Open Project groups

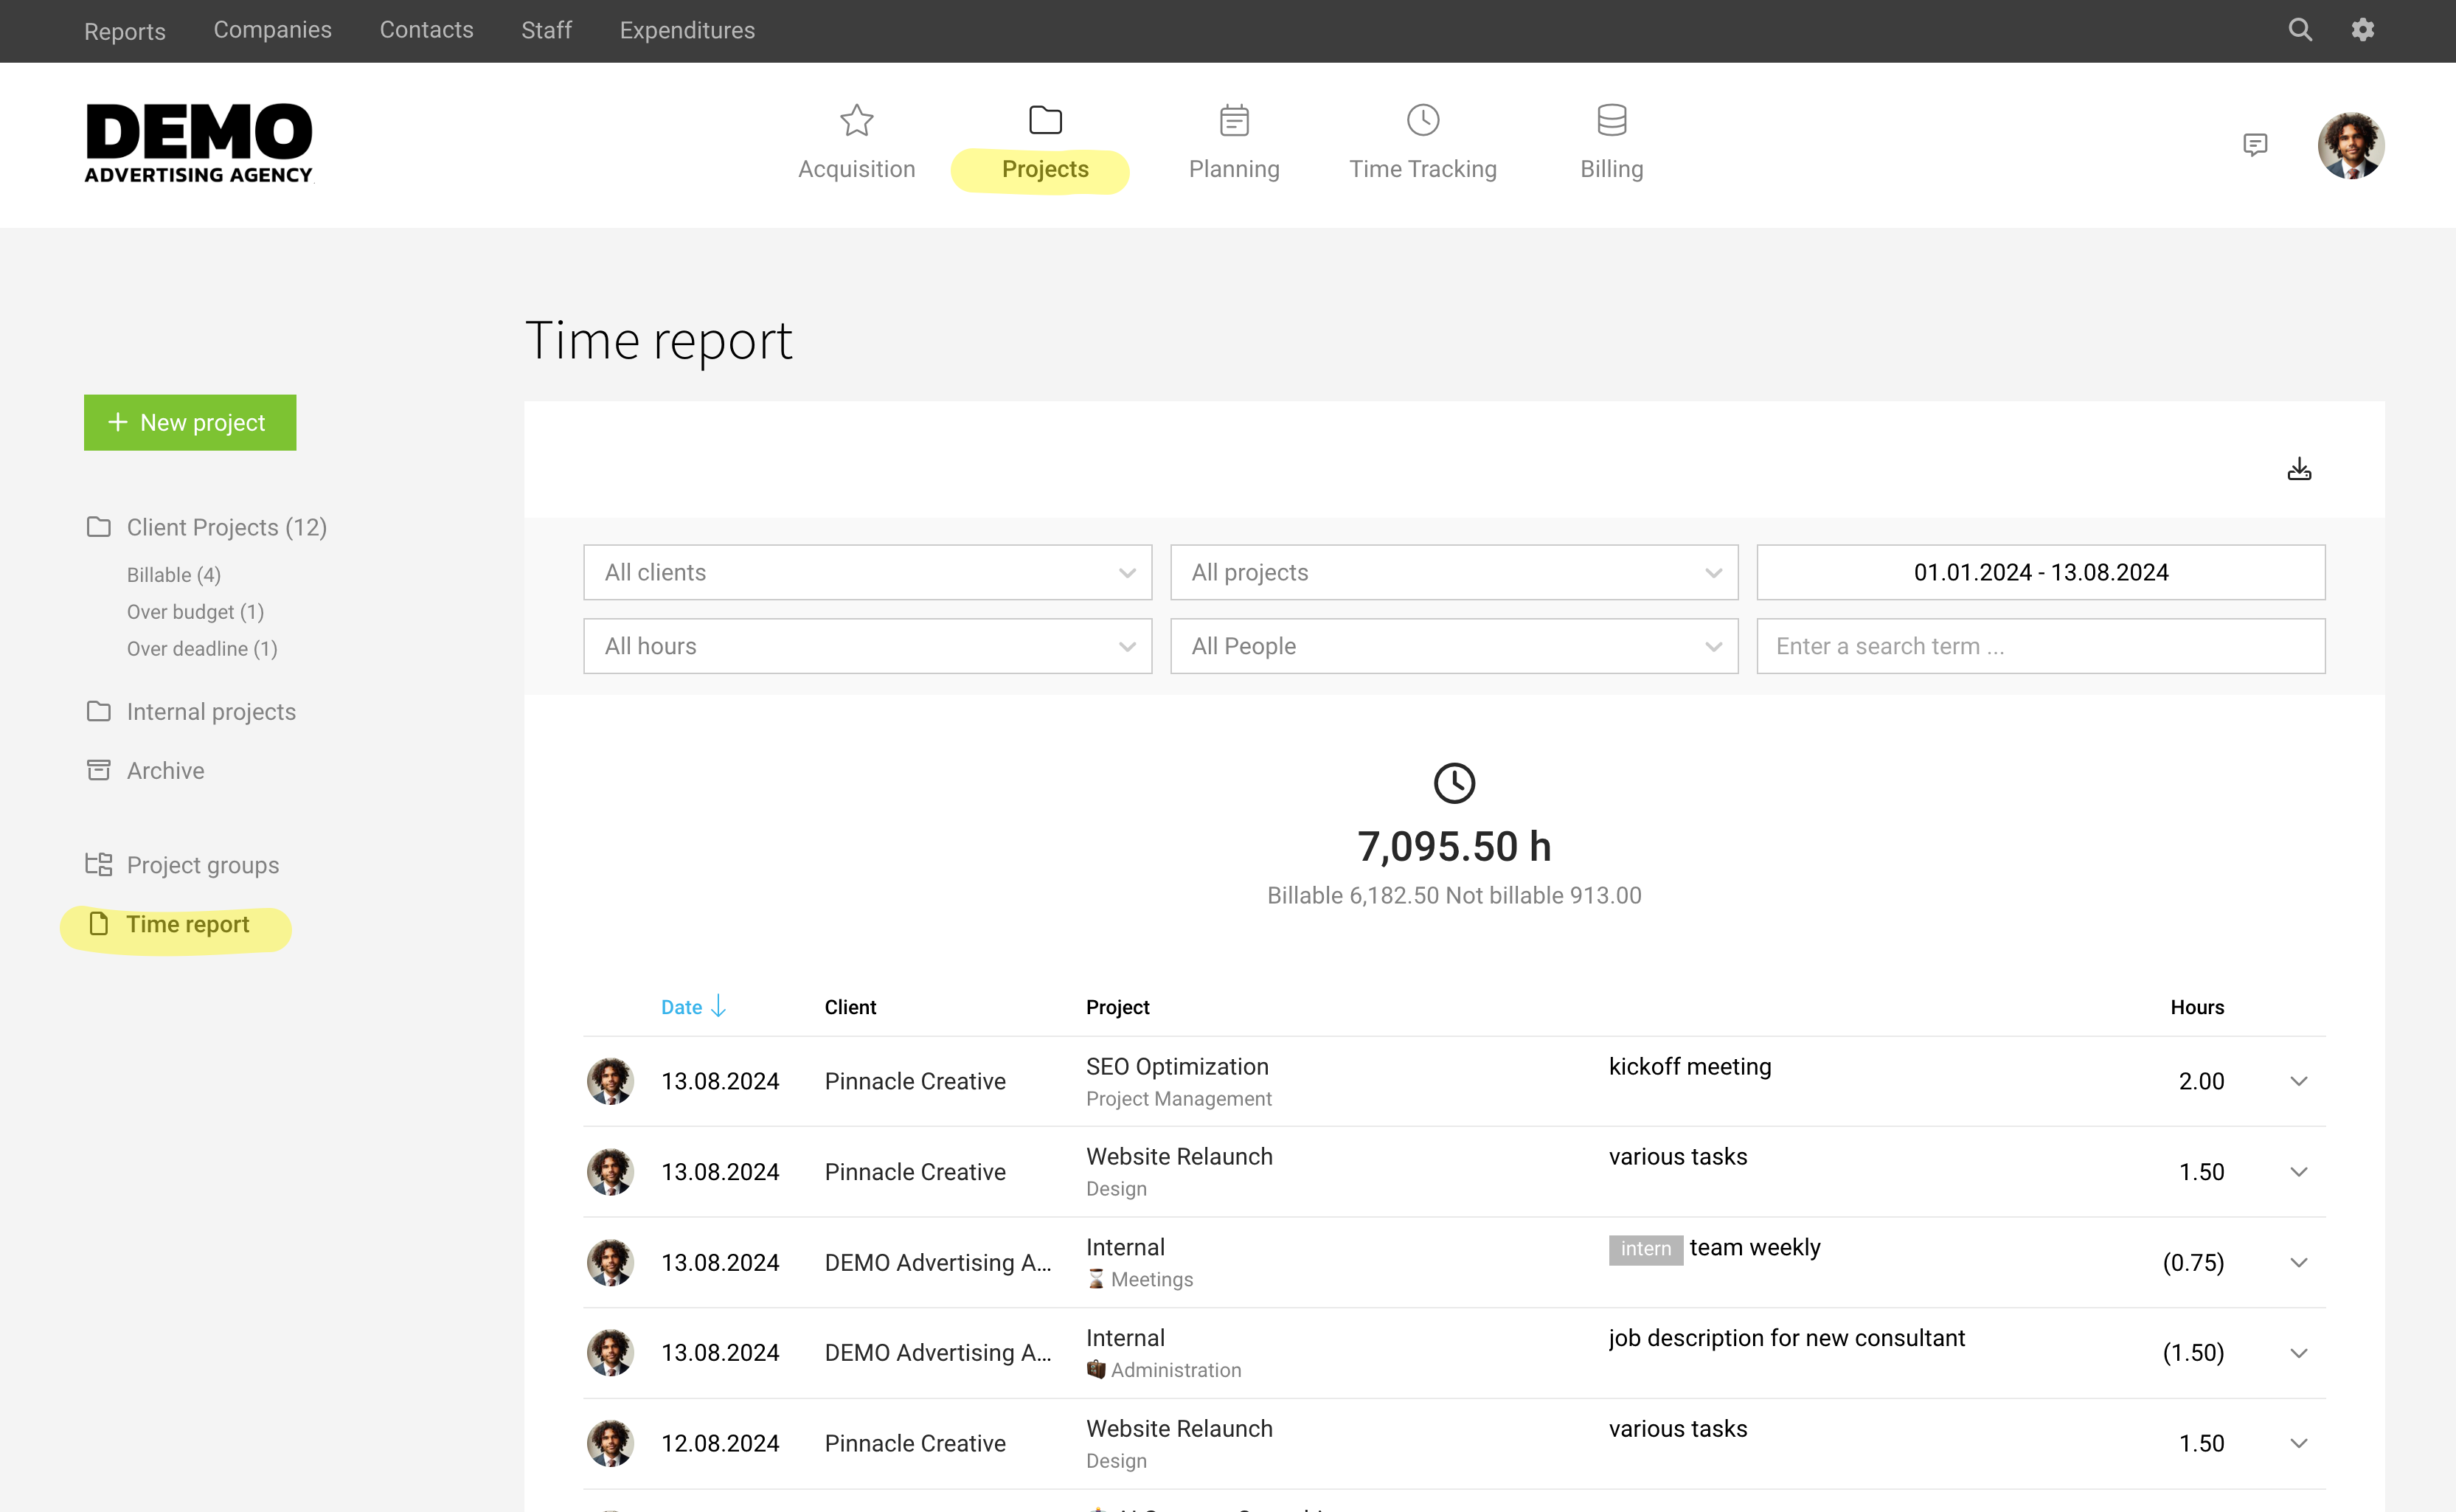[x=203, y=865]
